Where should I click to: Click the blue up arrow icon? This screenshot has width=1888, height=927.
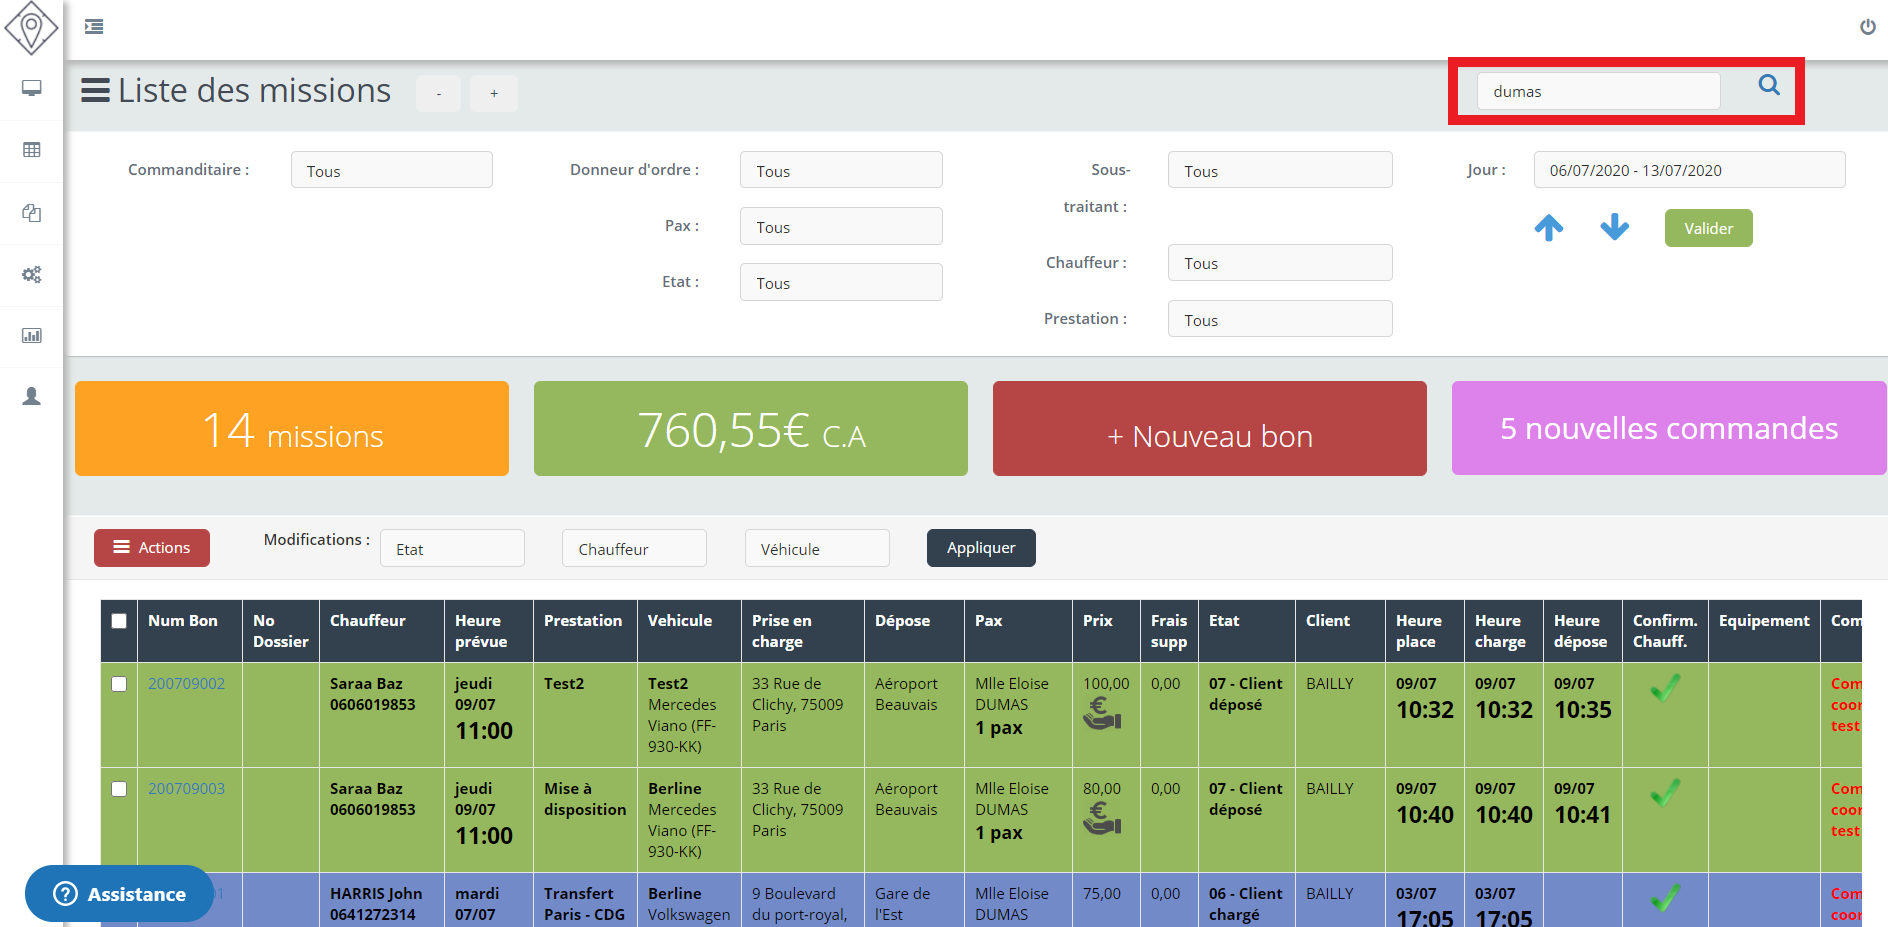point(1548,228)
